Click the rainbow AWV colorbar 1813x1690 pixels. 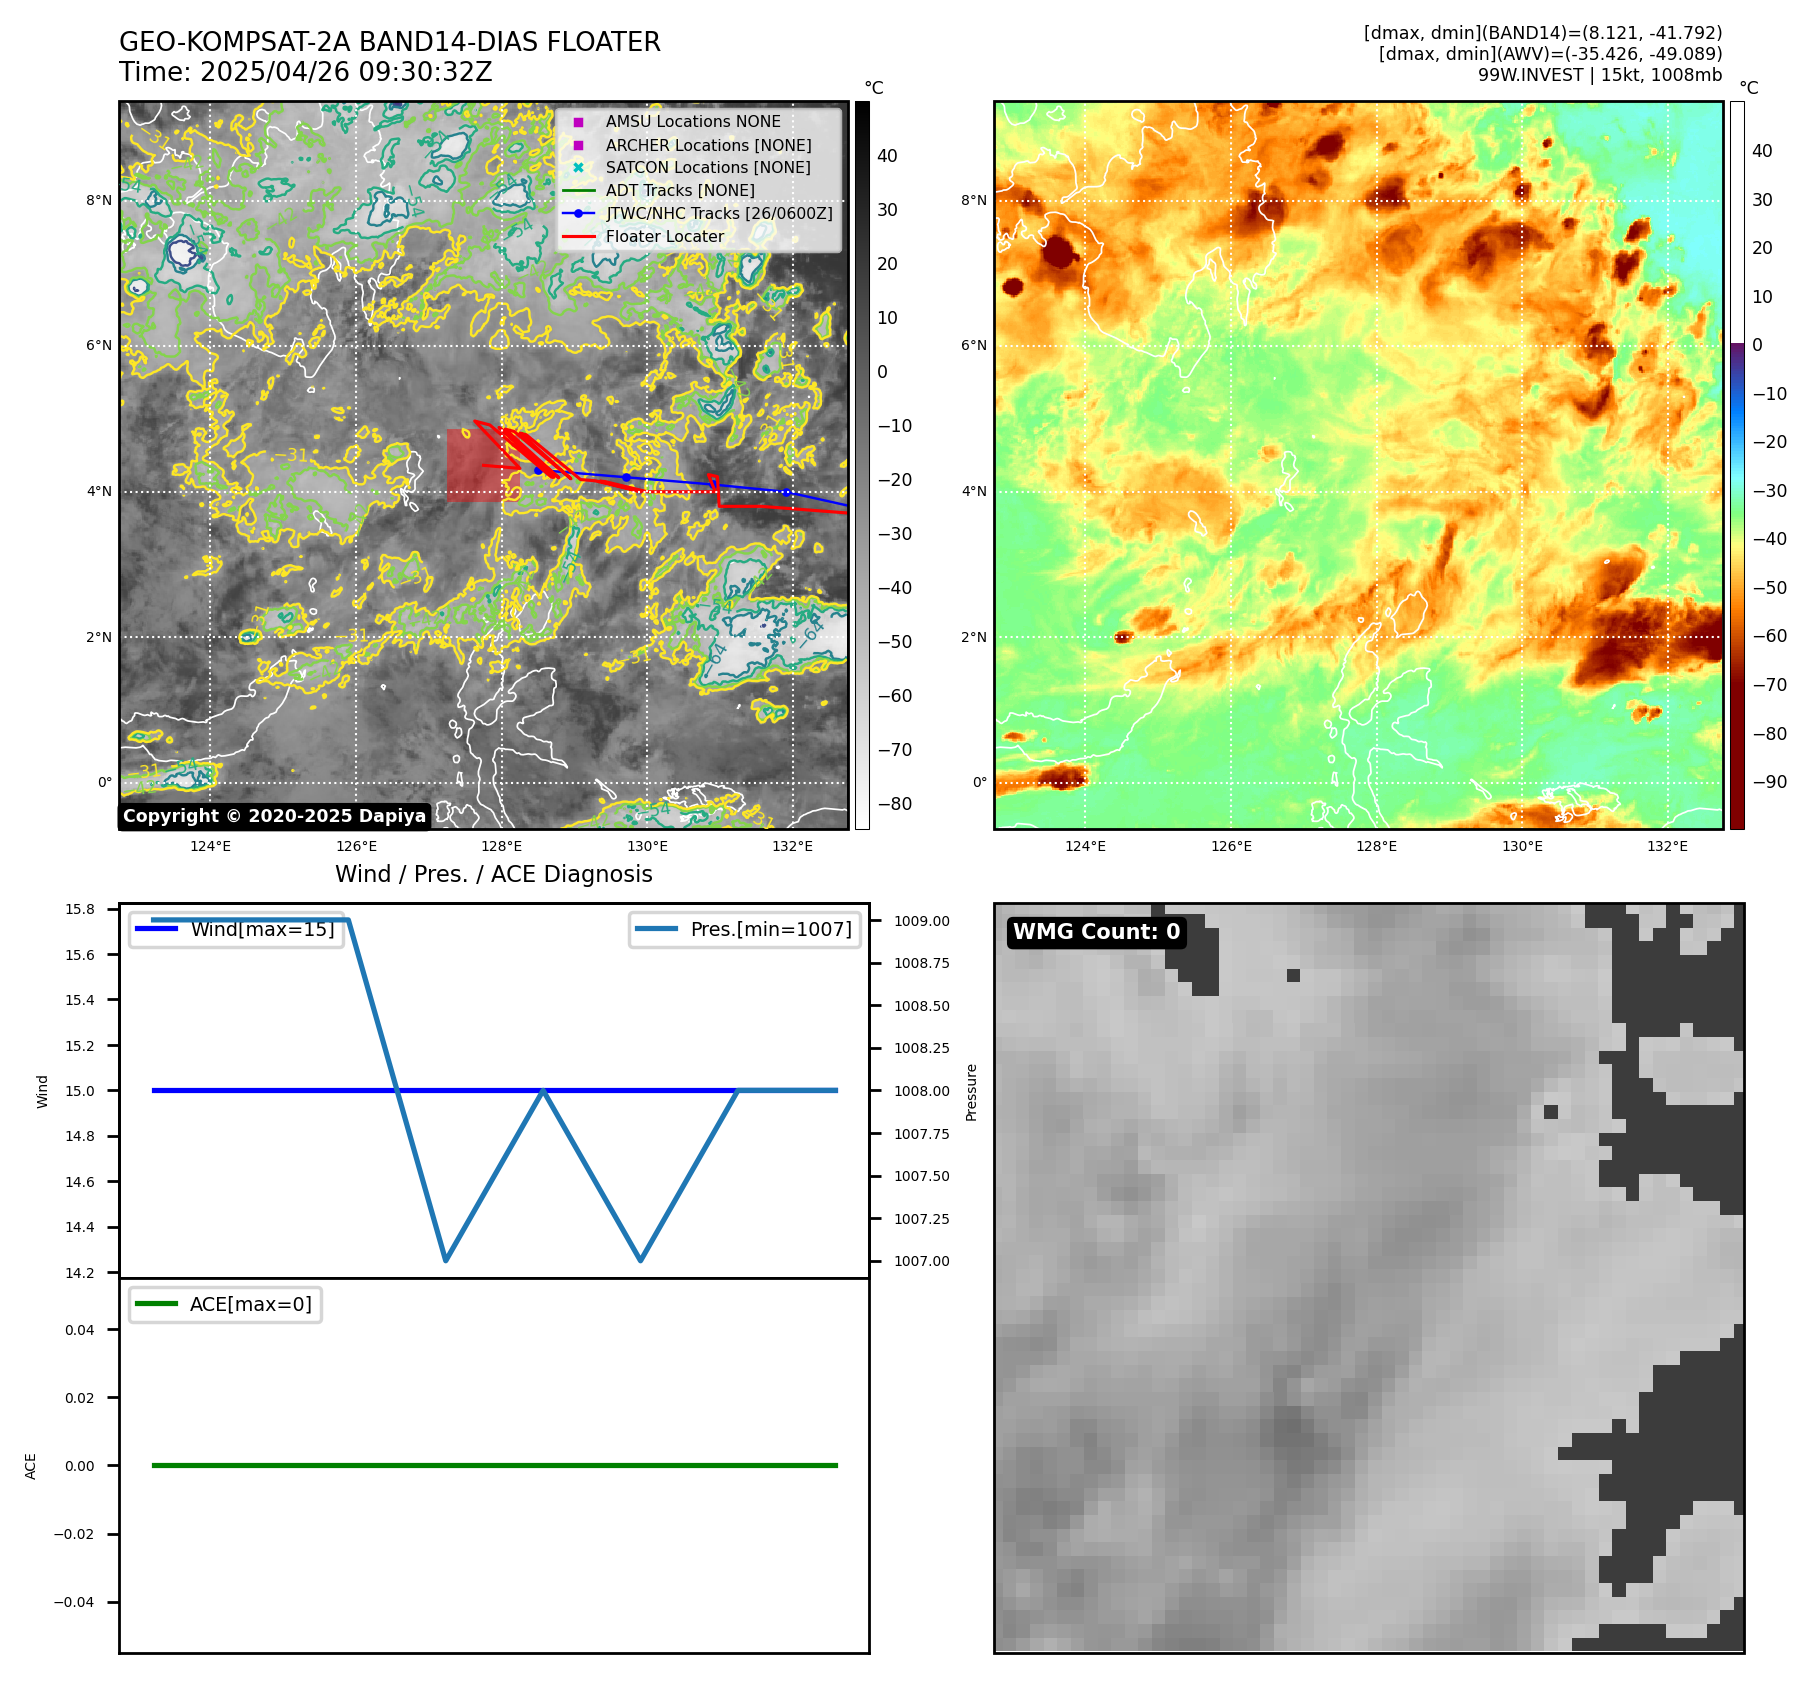1737,465
